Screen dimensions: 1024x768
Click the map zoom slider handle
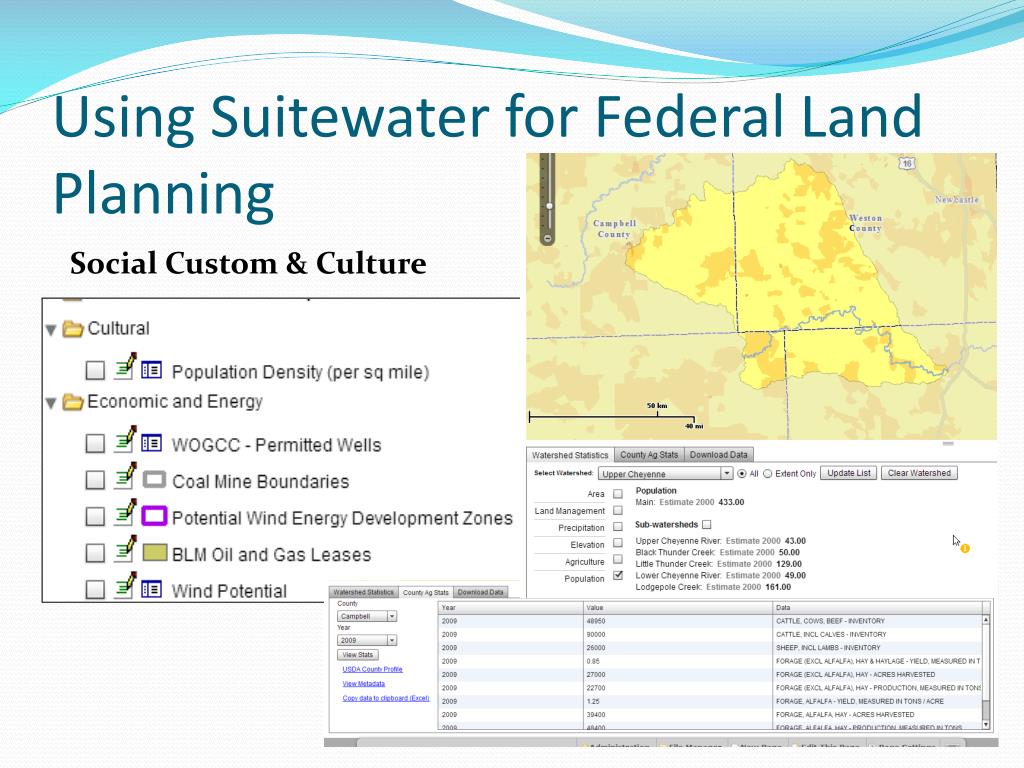549,206
